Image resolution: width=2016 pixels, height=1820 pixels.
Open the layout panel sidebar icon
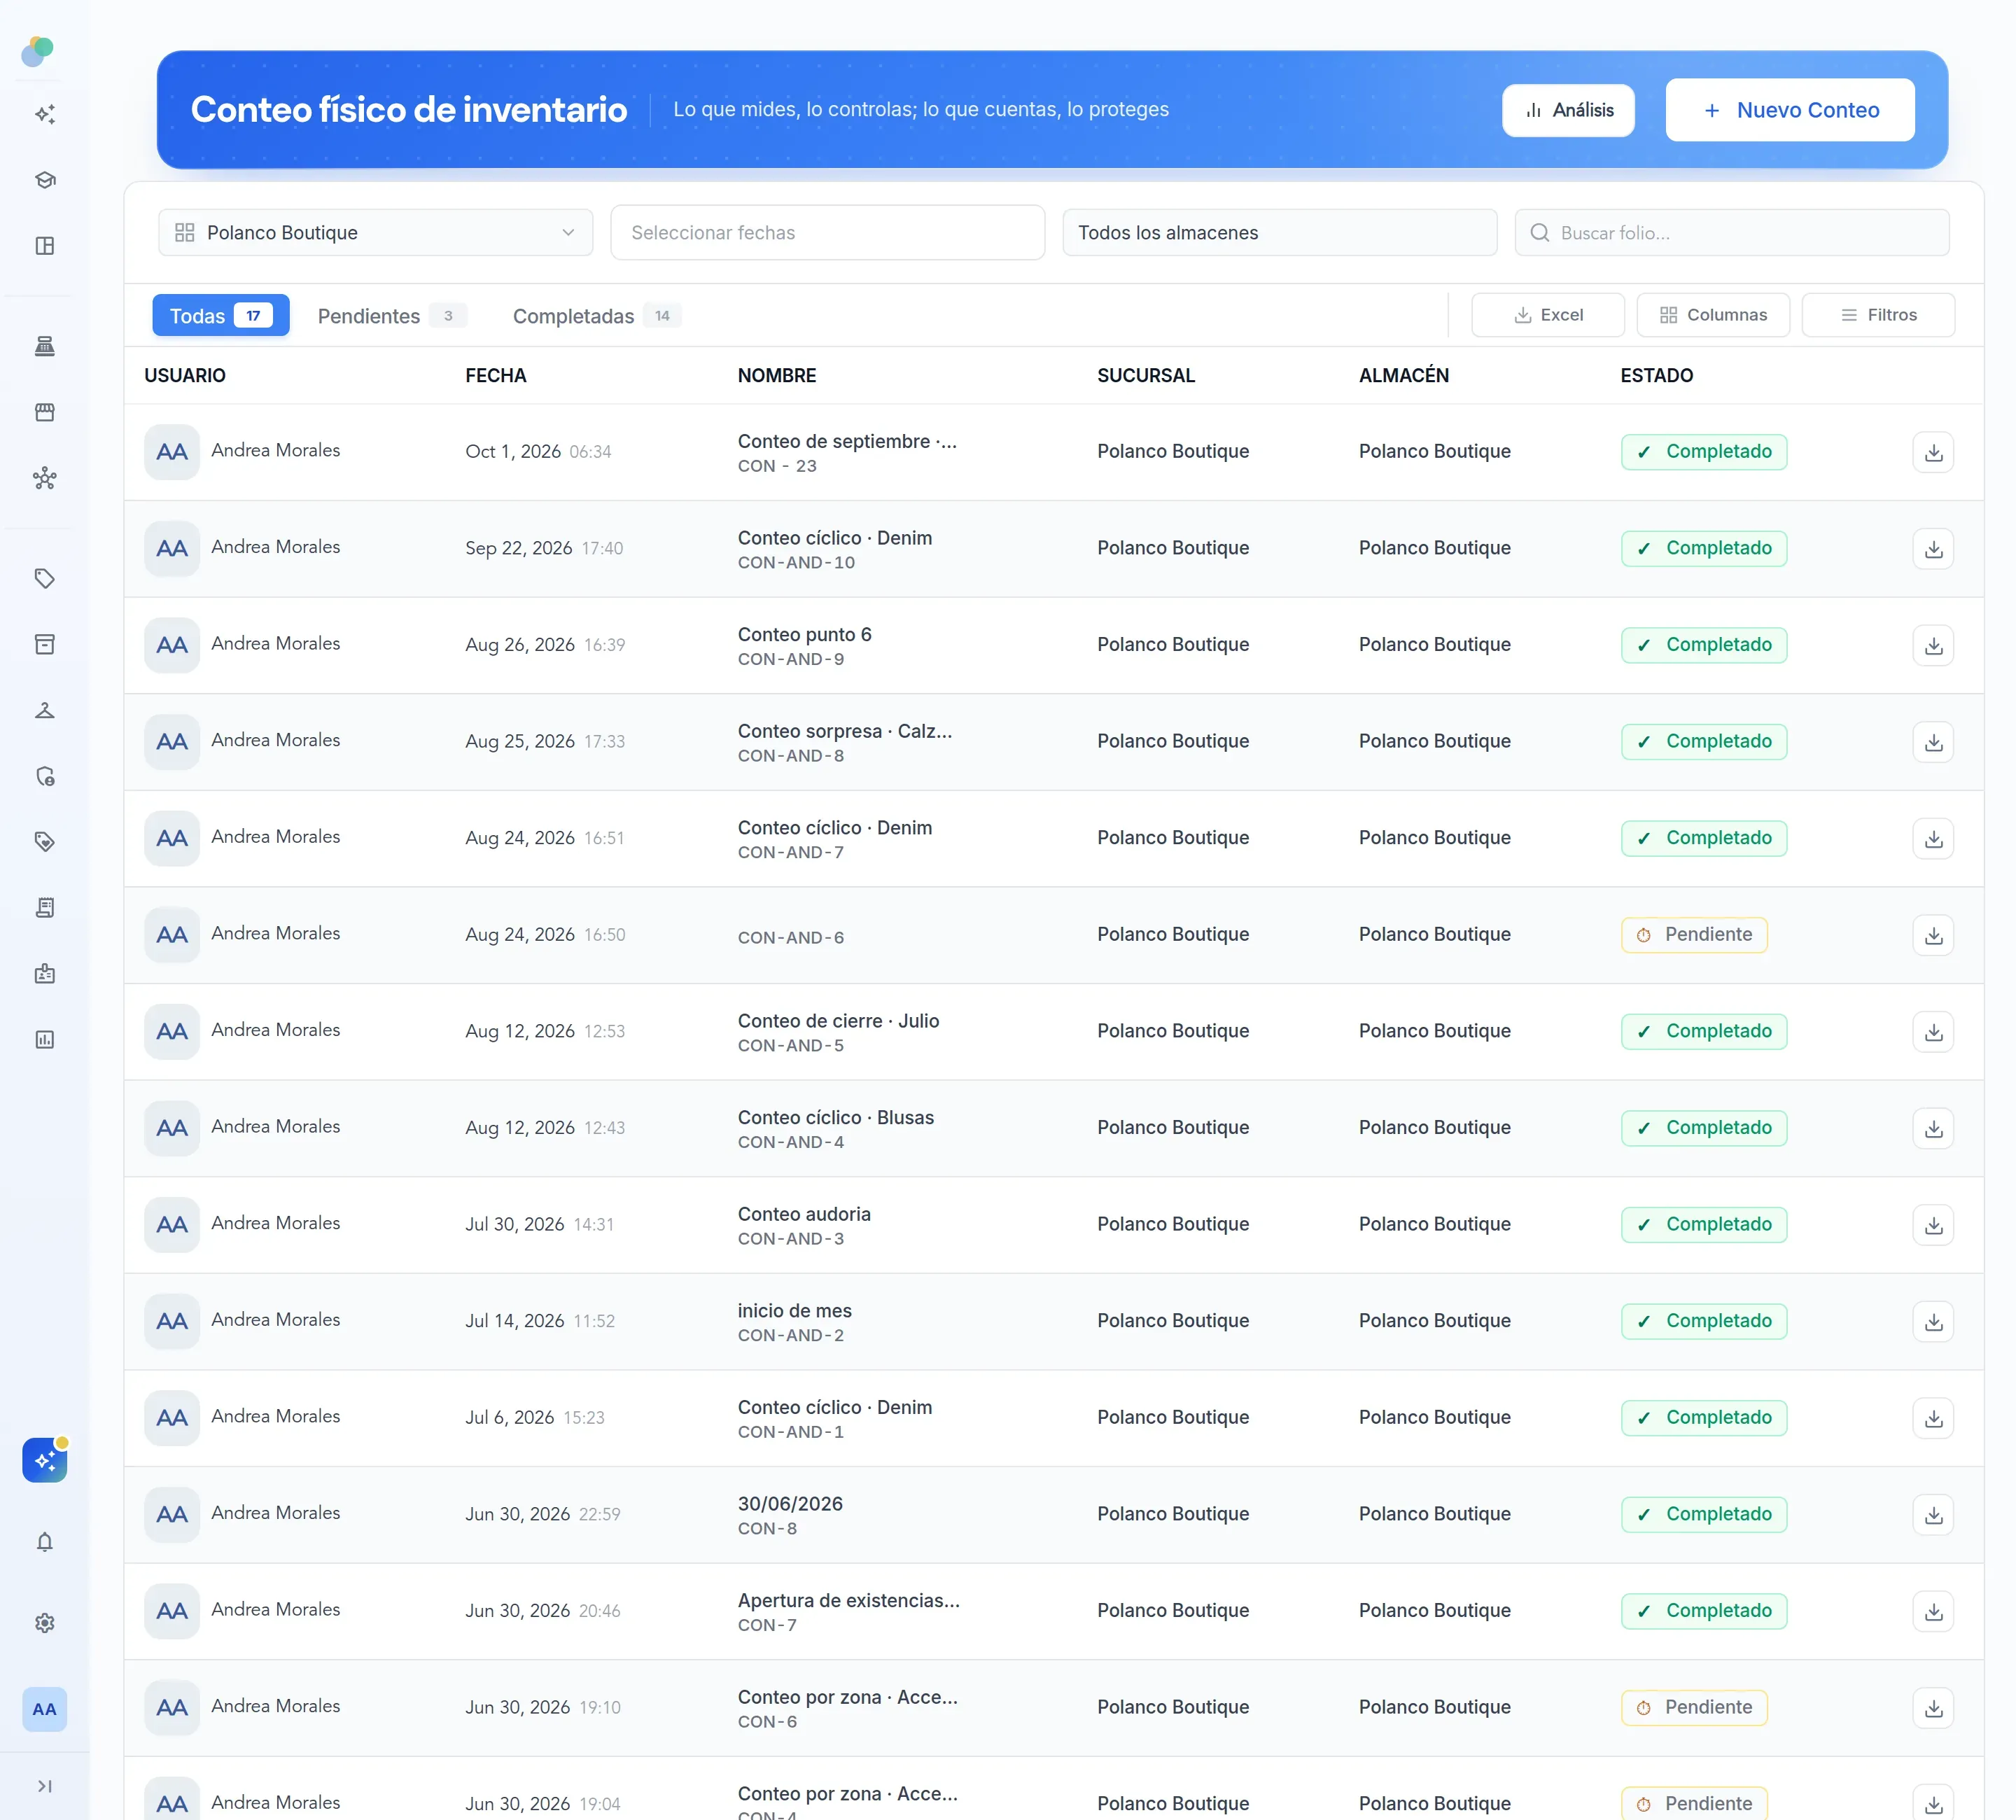[x=44, y=246]
